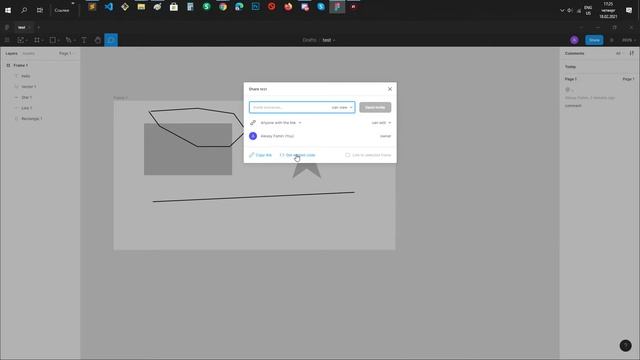Open the 'All' comments filter dropdown
The width and height of the screenshot is (640, 360).
[x=619, y=53]
